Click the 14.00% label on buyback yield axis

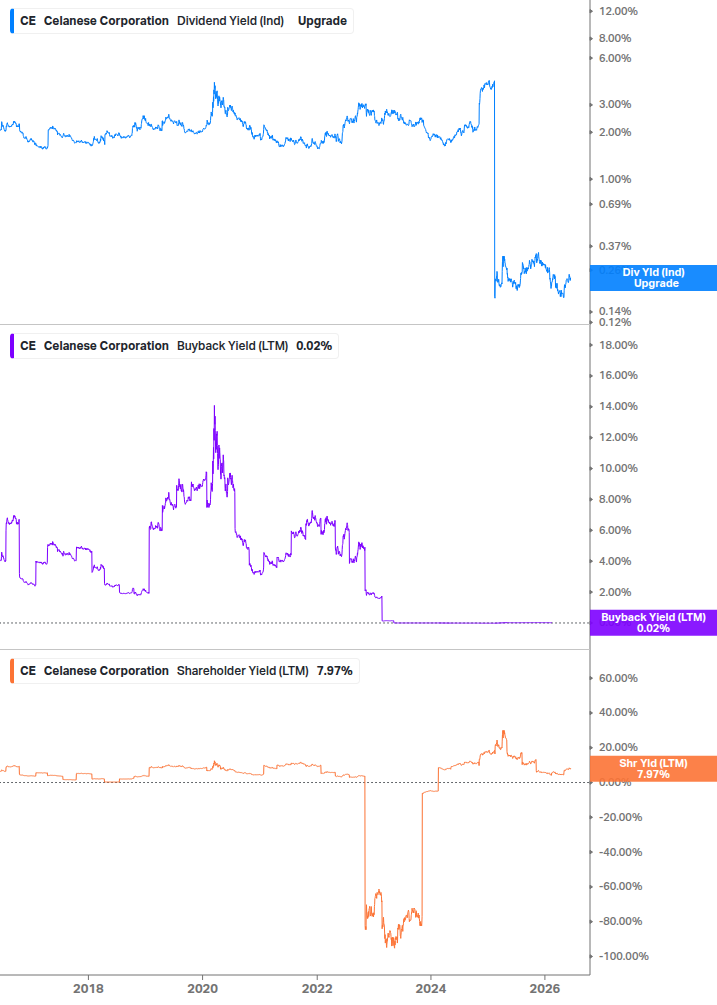tap(618, 406)
